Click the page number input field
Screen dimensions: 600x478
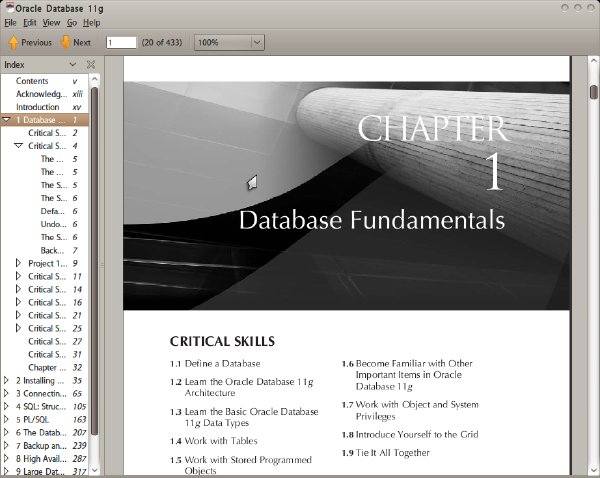(x=121, y=42)
